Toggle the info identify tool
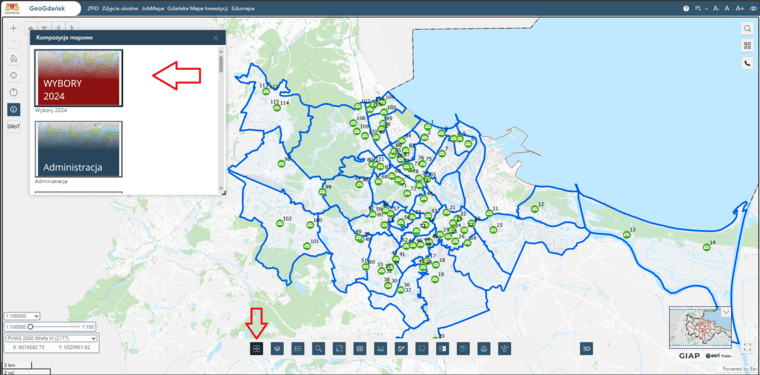This screenshot has height=375, width=760. (14, 109)
